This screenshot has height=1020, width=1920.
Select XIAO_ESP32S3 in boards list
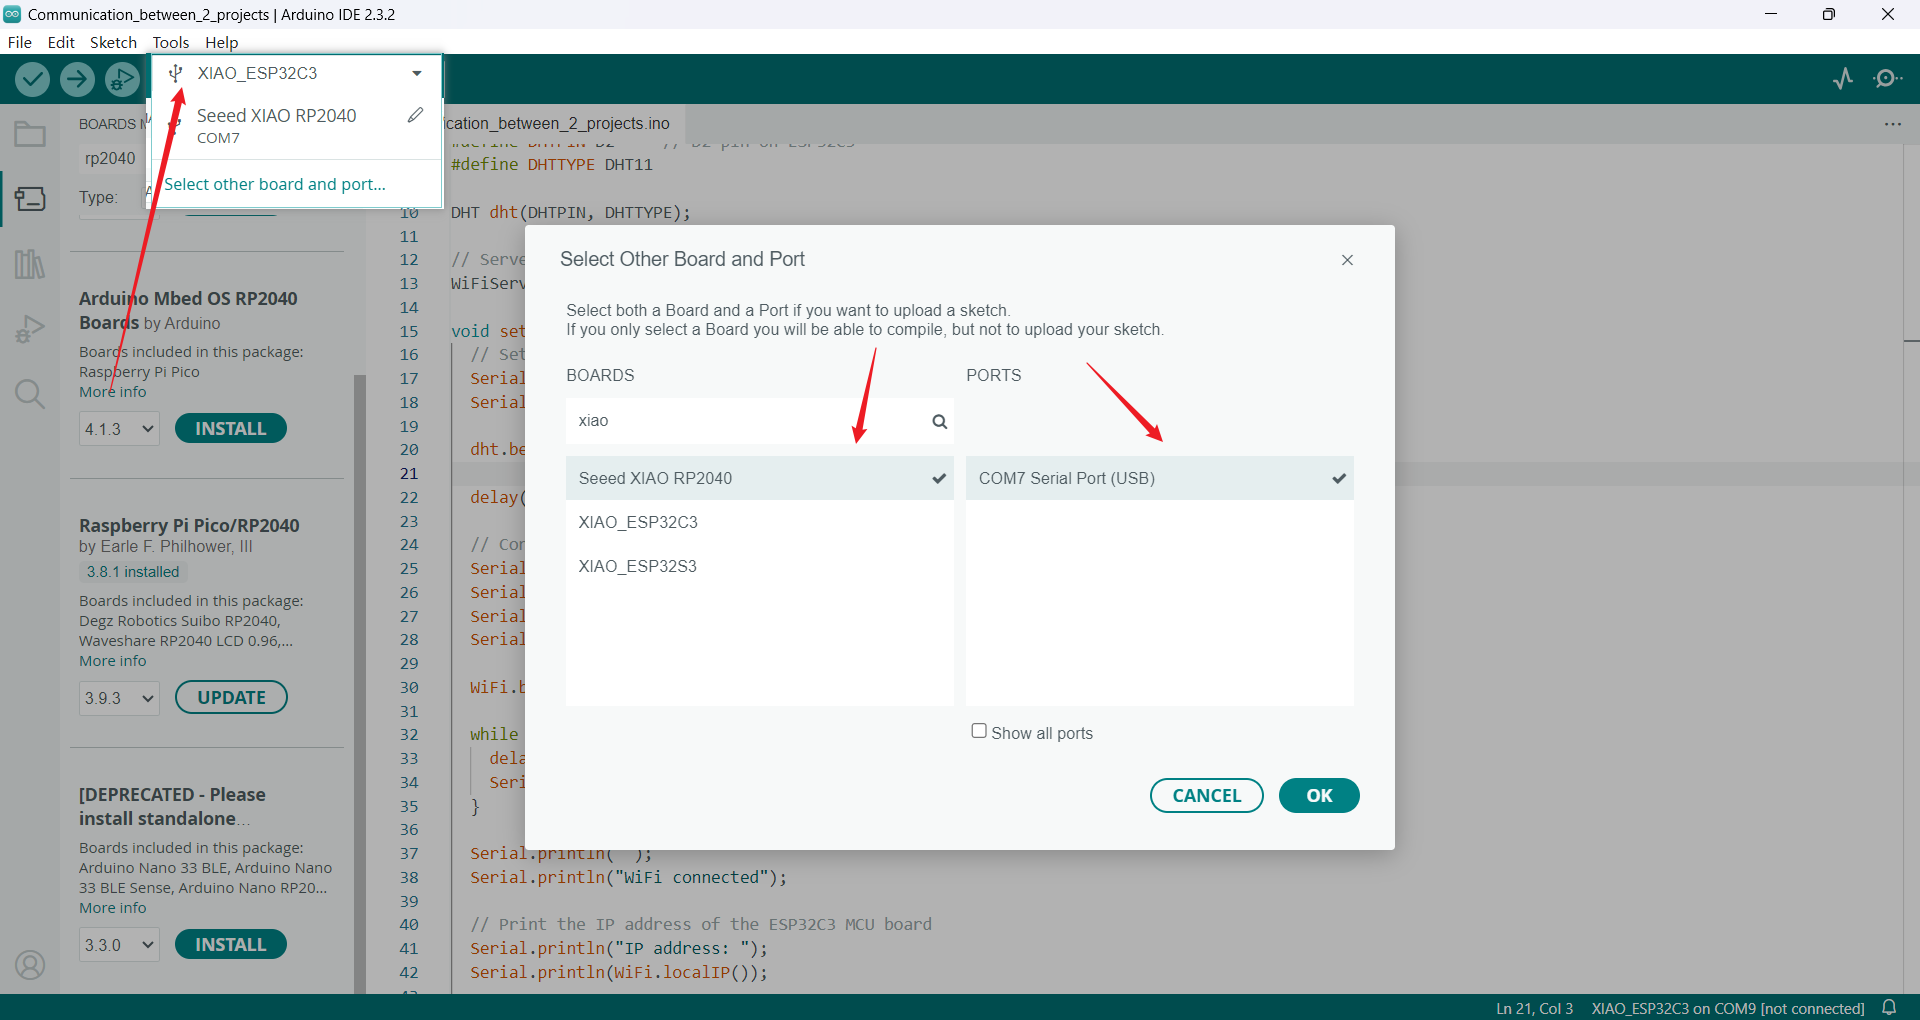(760, 566)
